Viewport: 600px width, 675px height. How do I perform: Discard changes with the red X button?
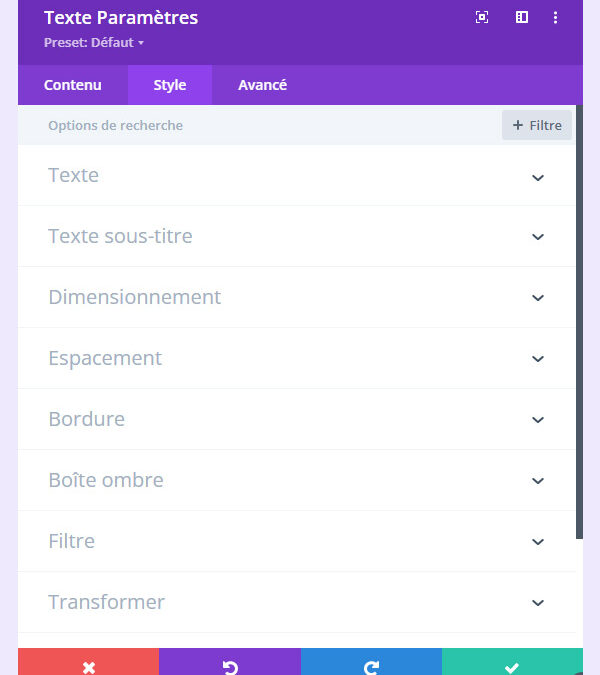pyautogui.click(x=88, y=666)
